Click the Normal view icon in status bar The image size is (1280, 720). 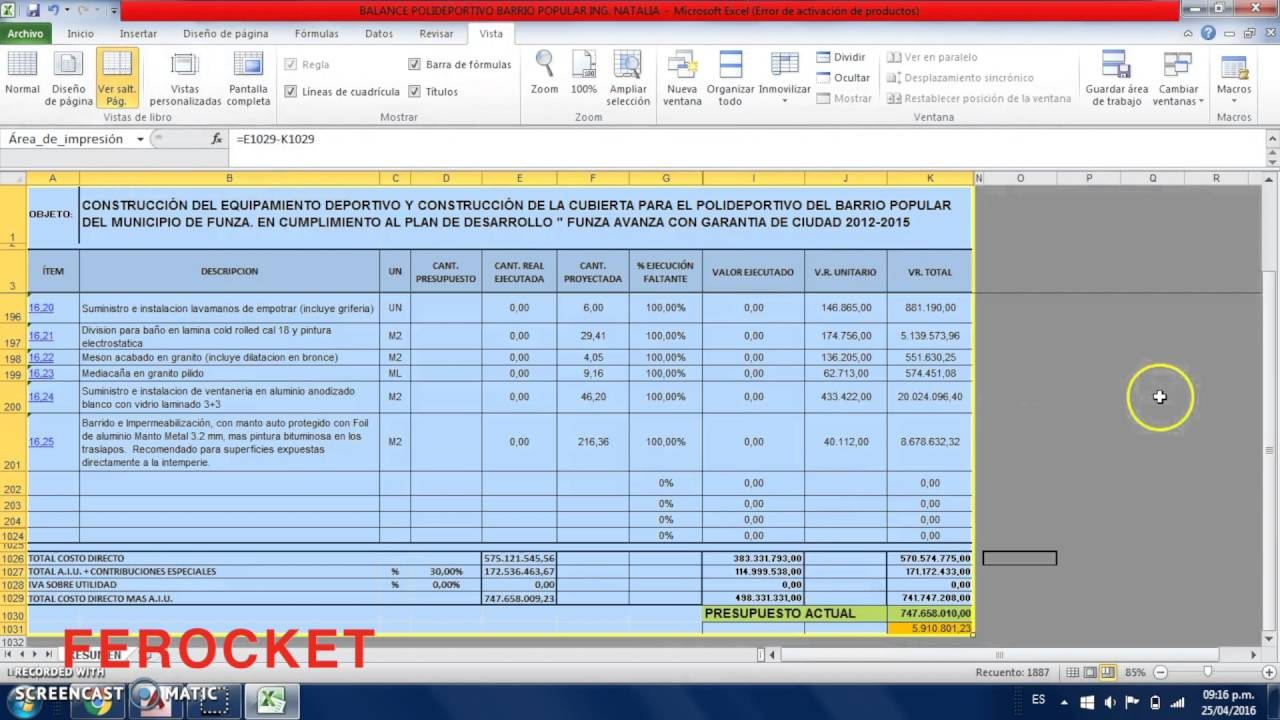(x=1072, y=673)
